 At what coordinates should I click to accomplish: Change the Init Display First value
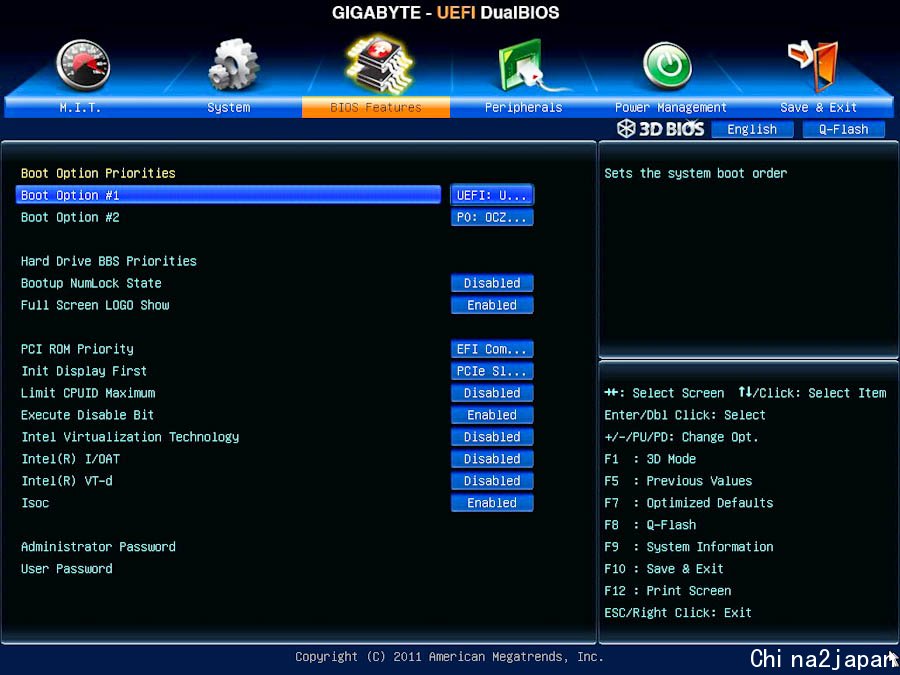492,371
